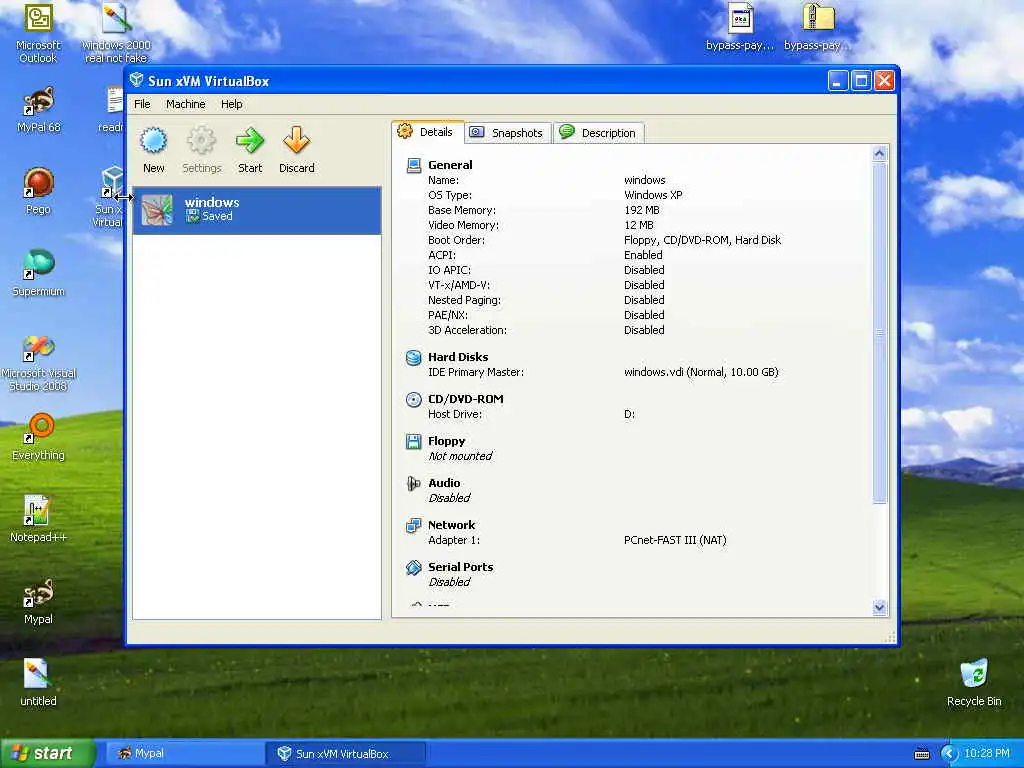Click the CD/DVD-ROM disc icon
This screenshot has width=1024, height=768.
tap(413, 399)
